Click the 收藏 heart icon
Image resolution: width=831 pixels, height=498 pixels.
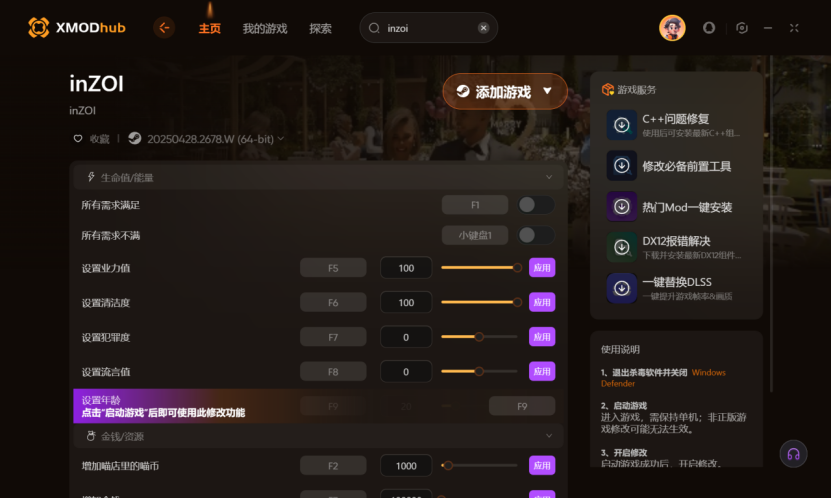78,139
